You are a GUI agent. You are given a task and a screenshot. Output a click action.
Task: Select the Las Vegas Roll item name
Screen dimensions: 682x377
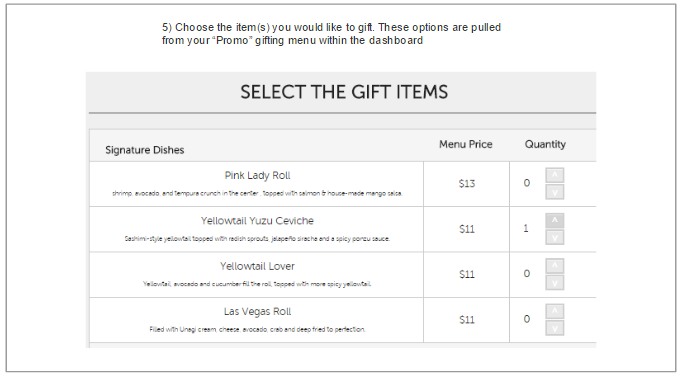point(257,312)
